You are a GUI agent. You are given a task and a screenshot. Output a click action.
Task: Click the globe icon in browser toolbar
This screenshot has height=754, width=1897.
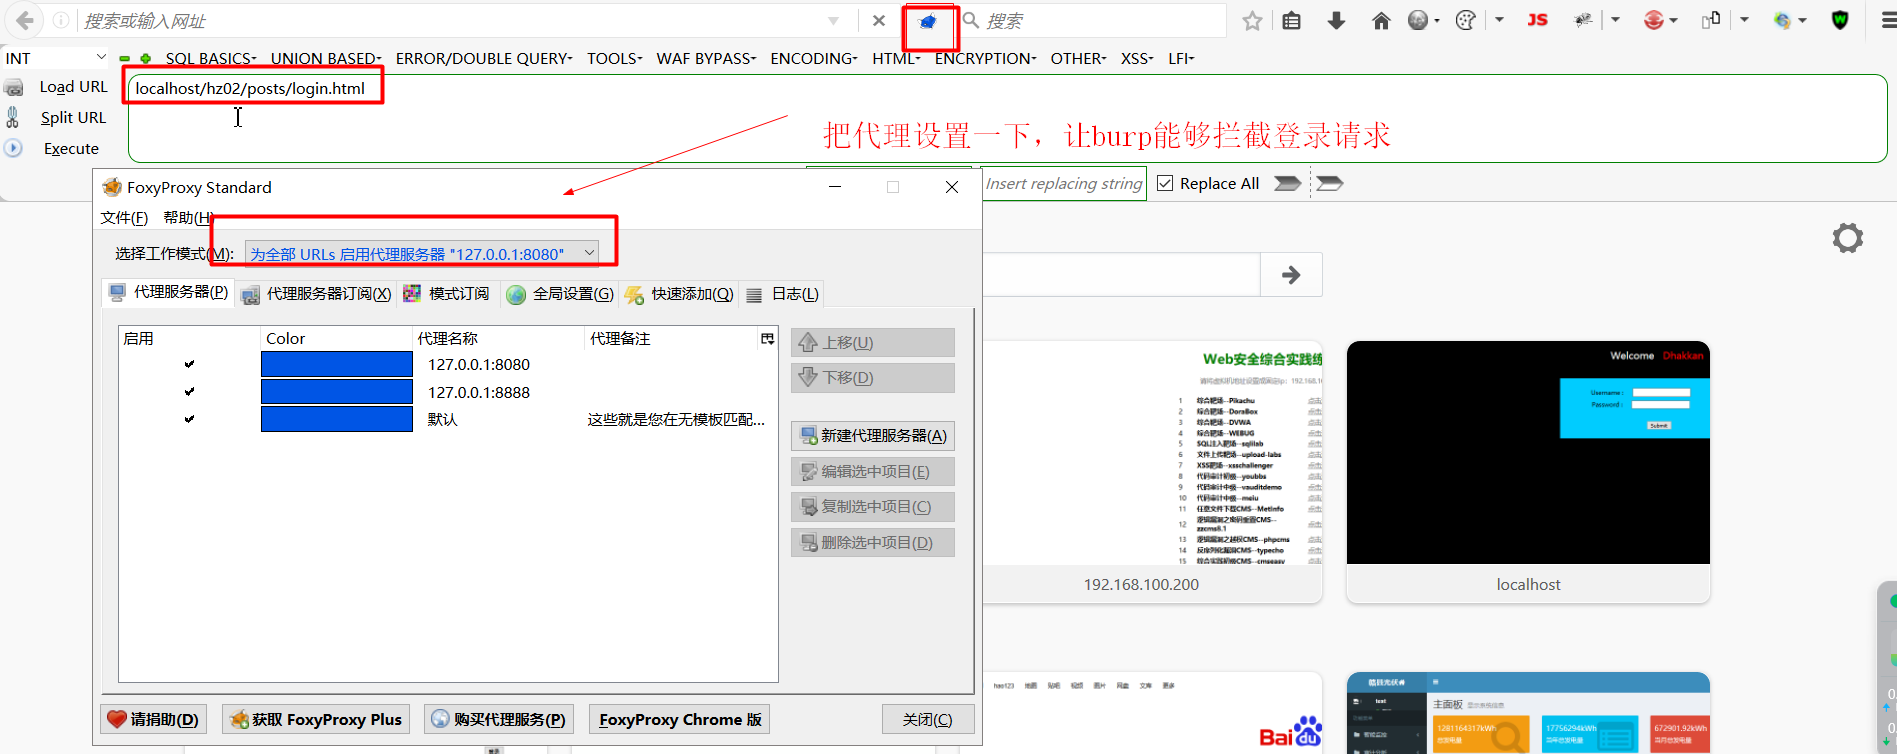point(1417,21)
